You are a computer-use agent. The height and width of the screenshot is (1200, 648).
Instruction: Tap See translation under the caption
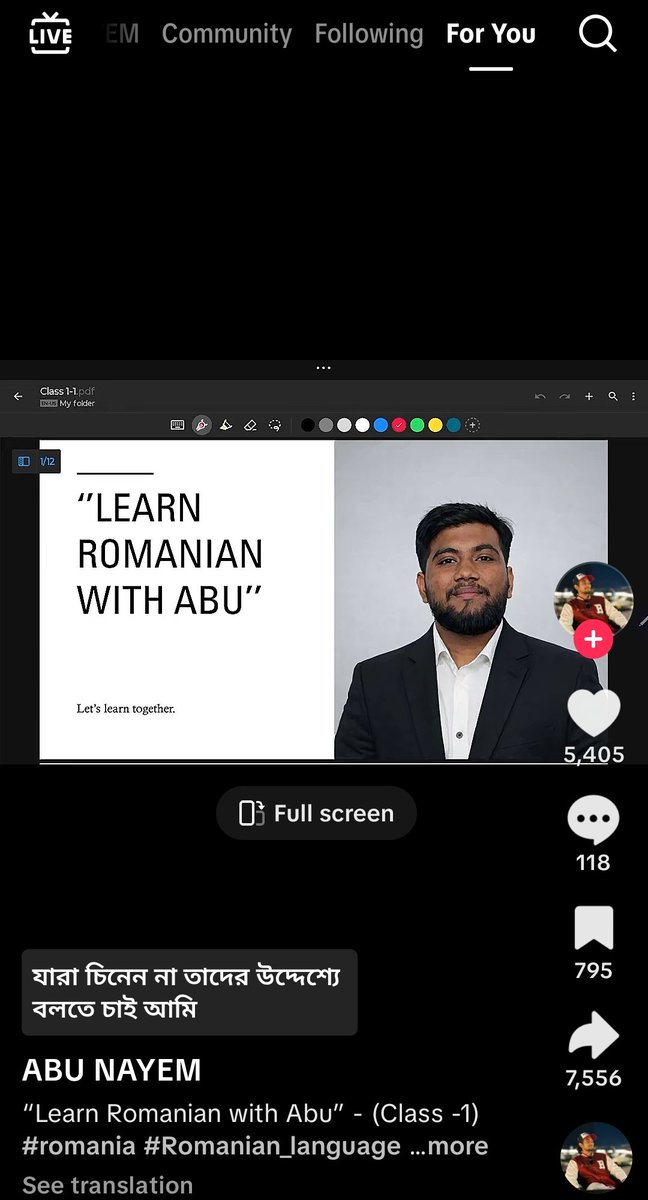point(107,1185)
